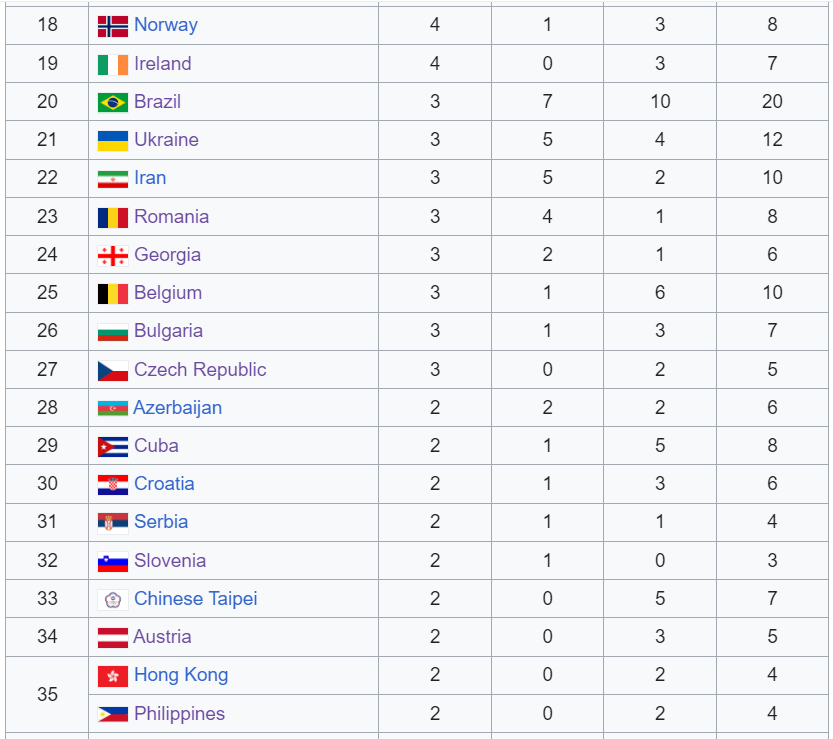833x739 pixels.
Task: Select the rank 35 table cell
Action: tap(47, 694)
